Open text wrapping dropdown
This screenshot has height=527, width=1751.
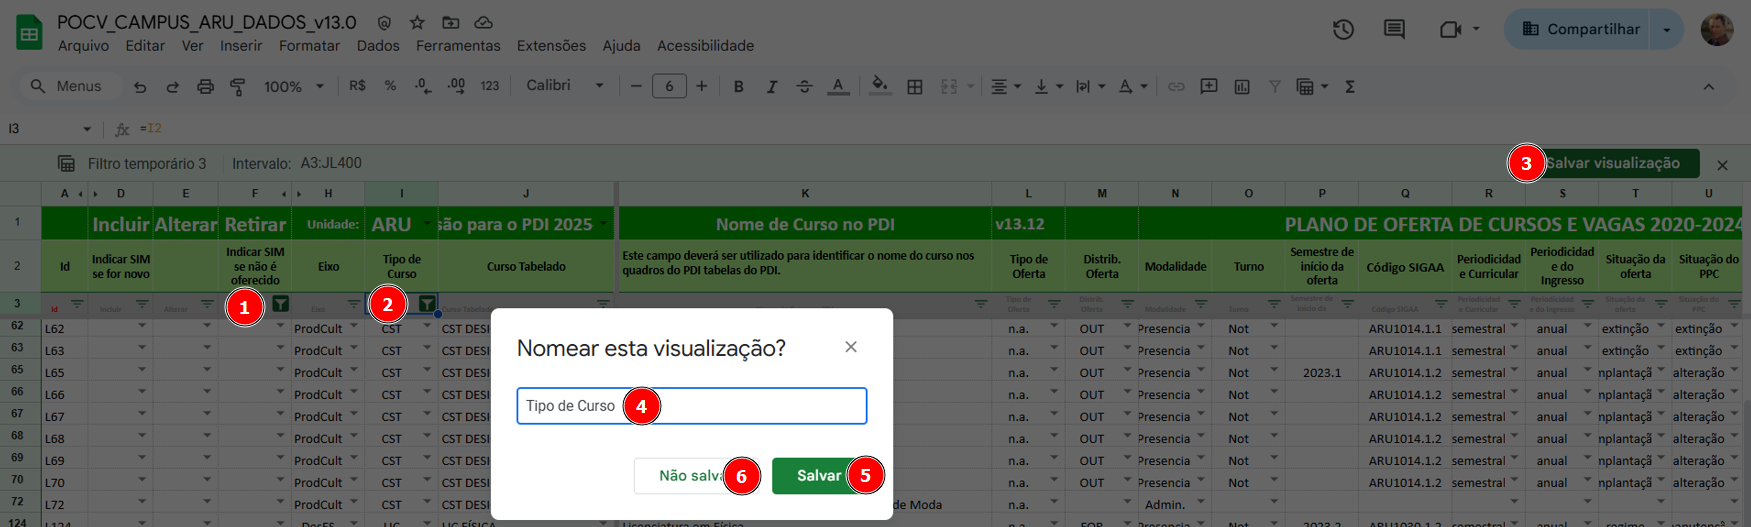pyautogui.click(x=1089, y=87)
